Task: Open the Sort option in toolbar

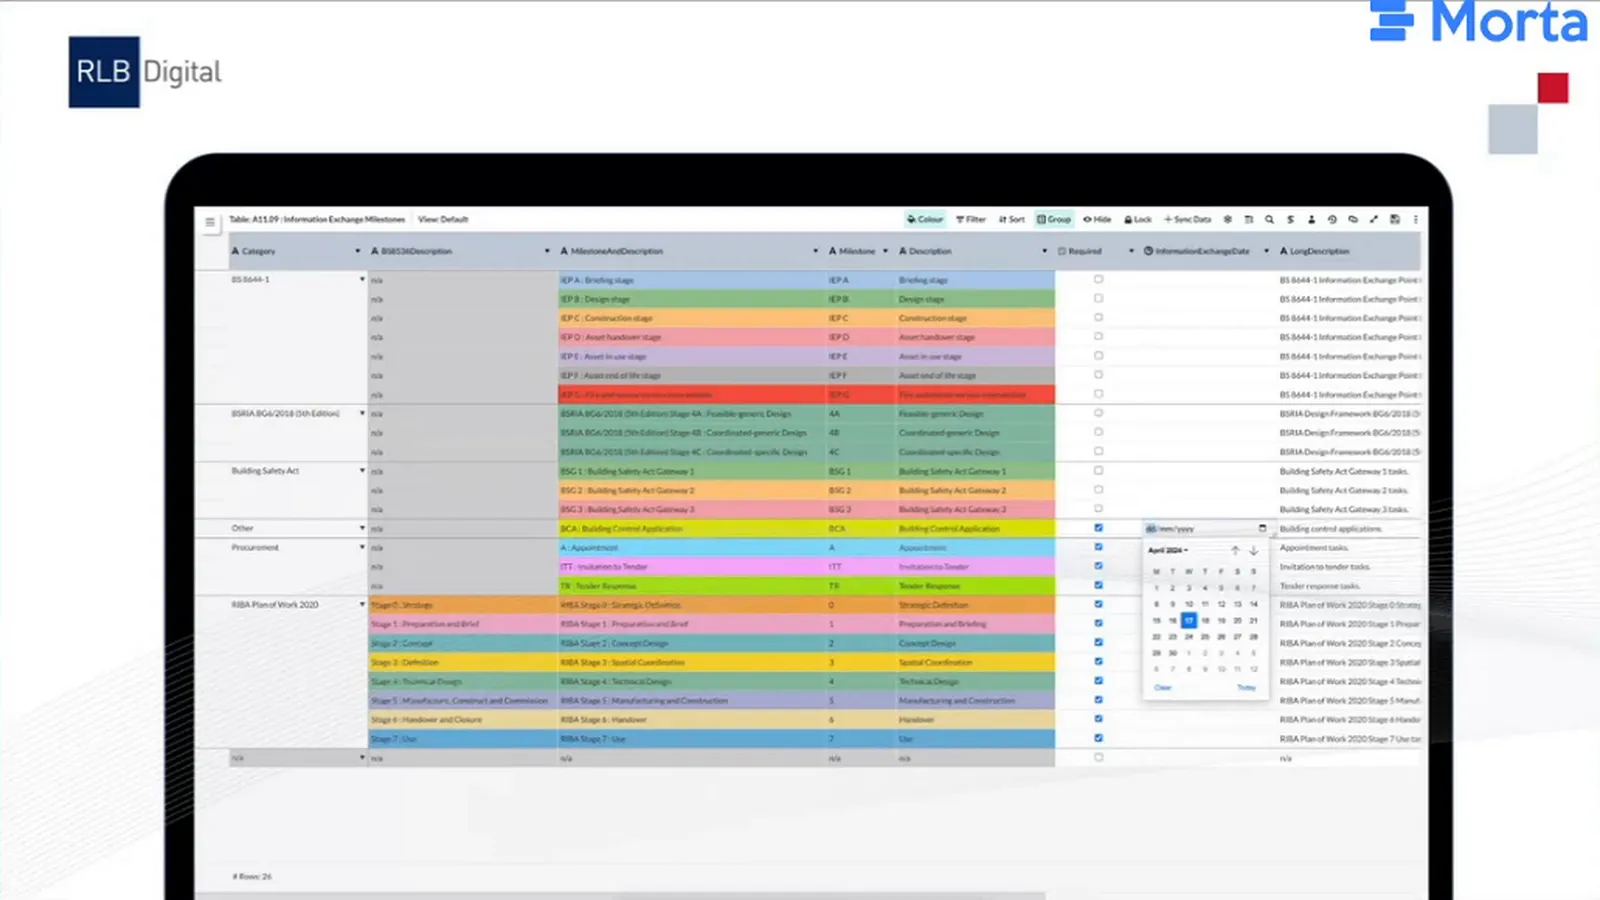Action: (1011, 219)
